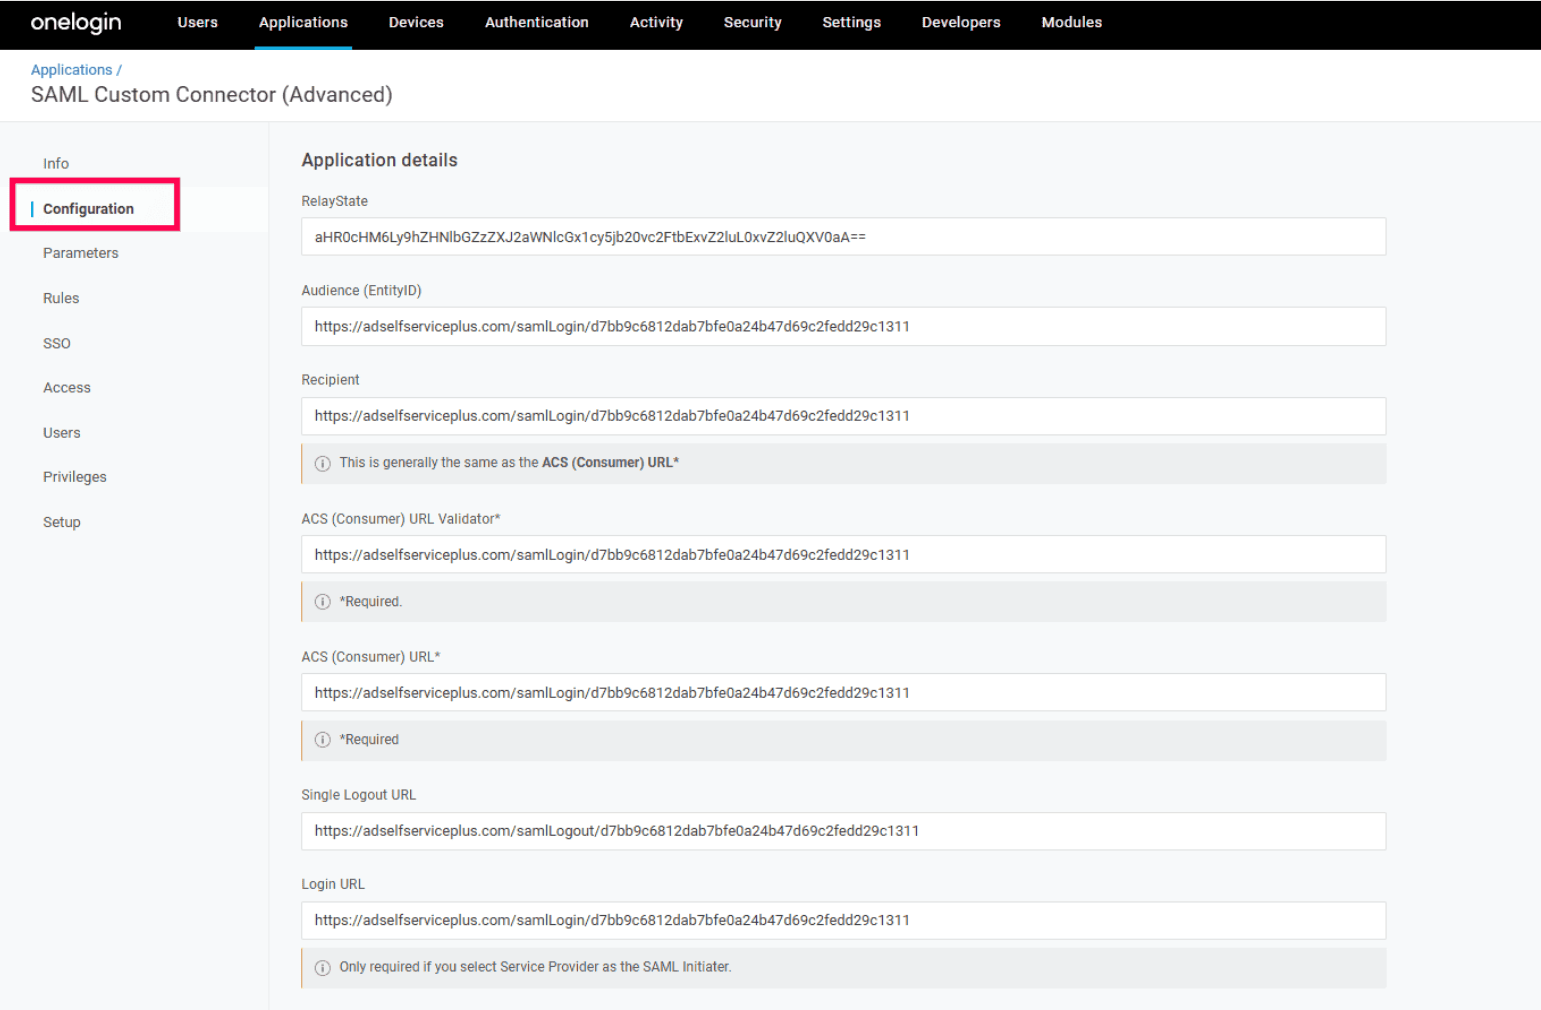
Task: Open the Developers menu
Action: (x=961, y=22)
